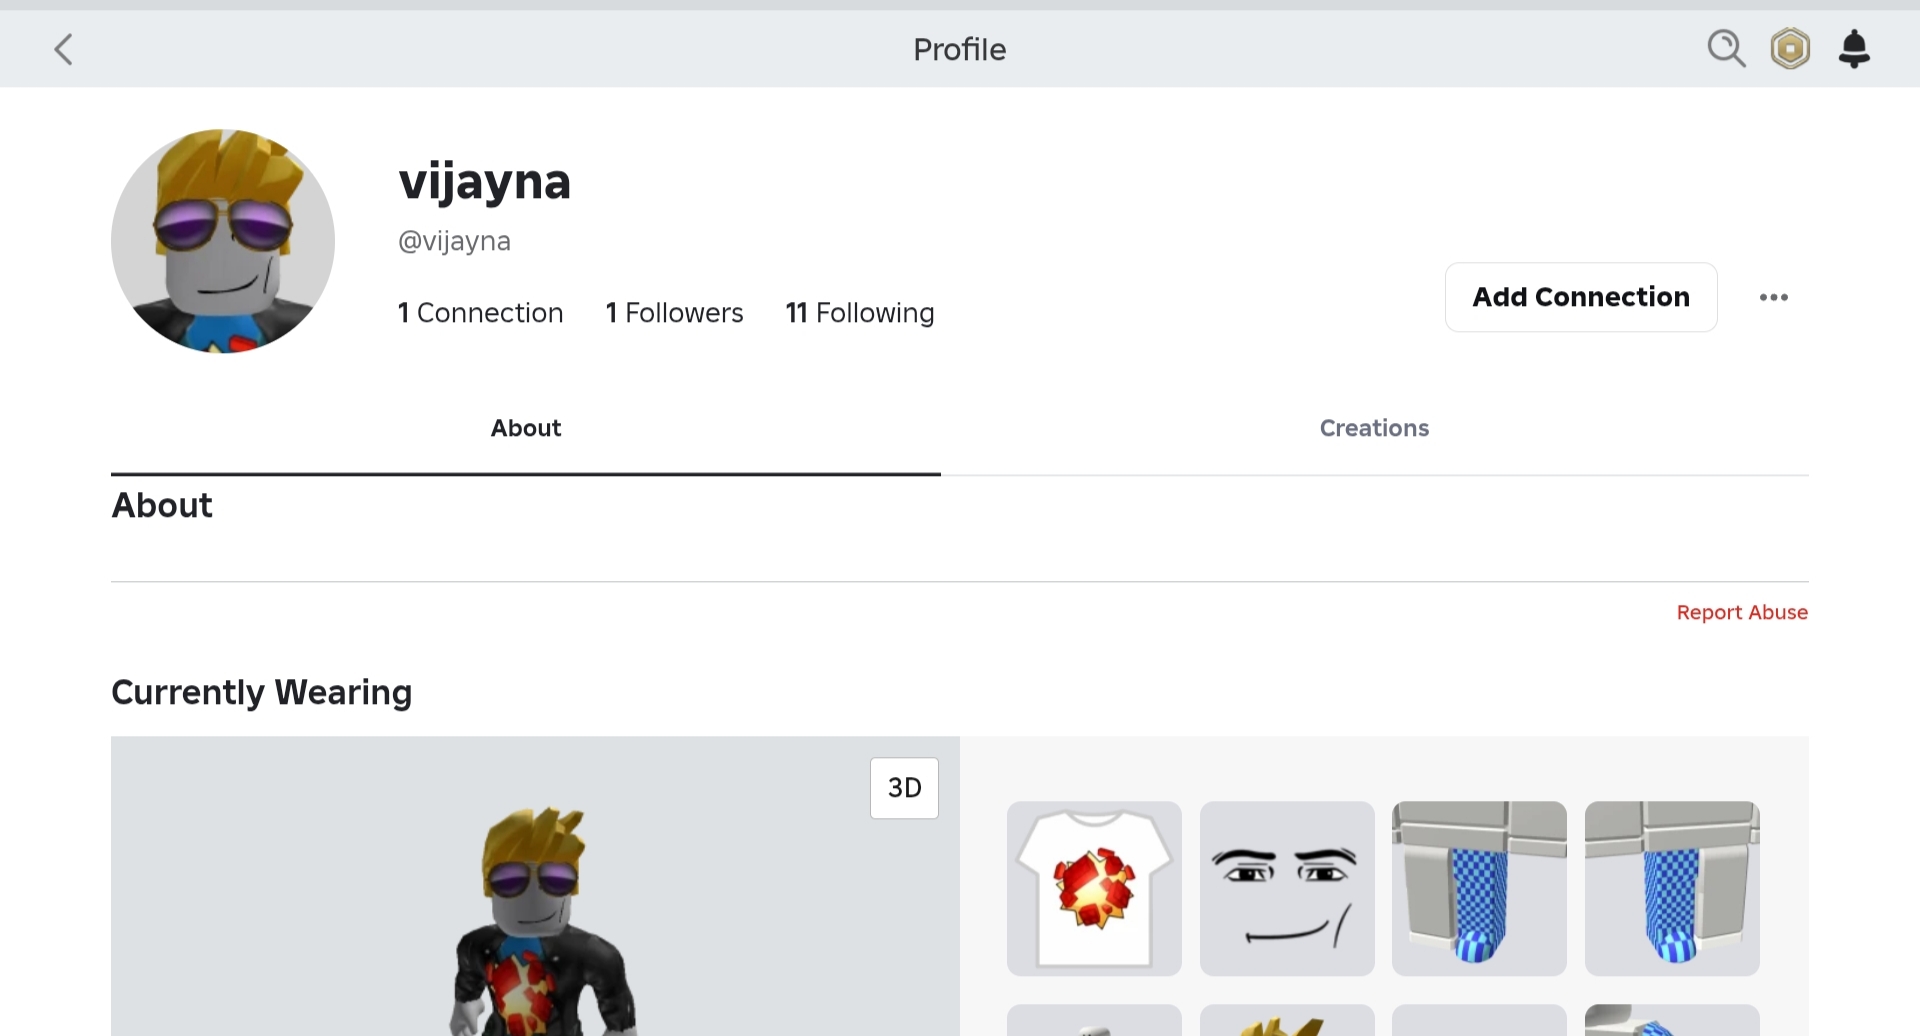Open the Robux hexagon icon
1920x1036 pixels.
(1790, 48)
